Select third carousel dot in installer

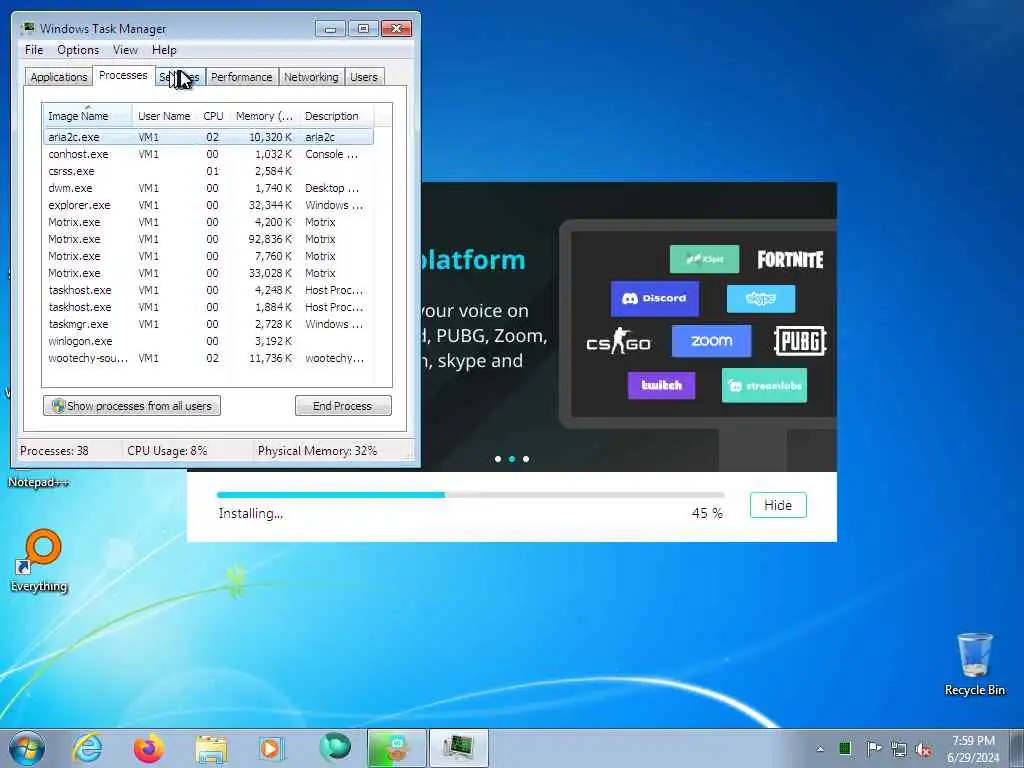pyautogui.click(x=526, y=459)
